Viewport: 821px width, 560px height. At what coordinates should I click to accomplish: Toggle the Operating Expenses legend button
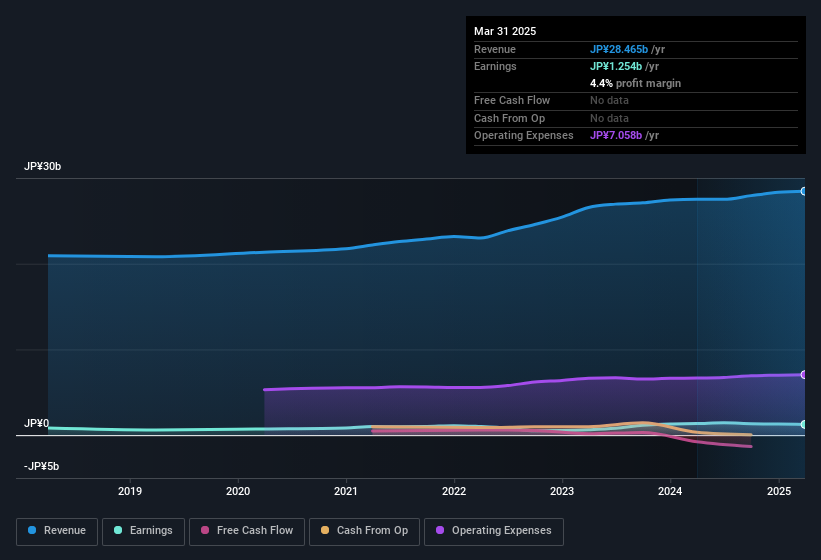point(494,531)
